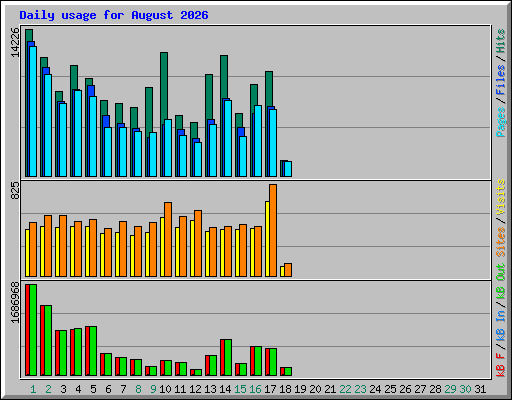This screenshot has height=400, width=512.
Task: Click day 30 on the date axis
Action: (465, 389)
